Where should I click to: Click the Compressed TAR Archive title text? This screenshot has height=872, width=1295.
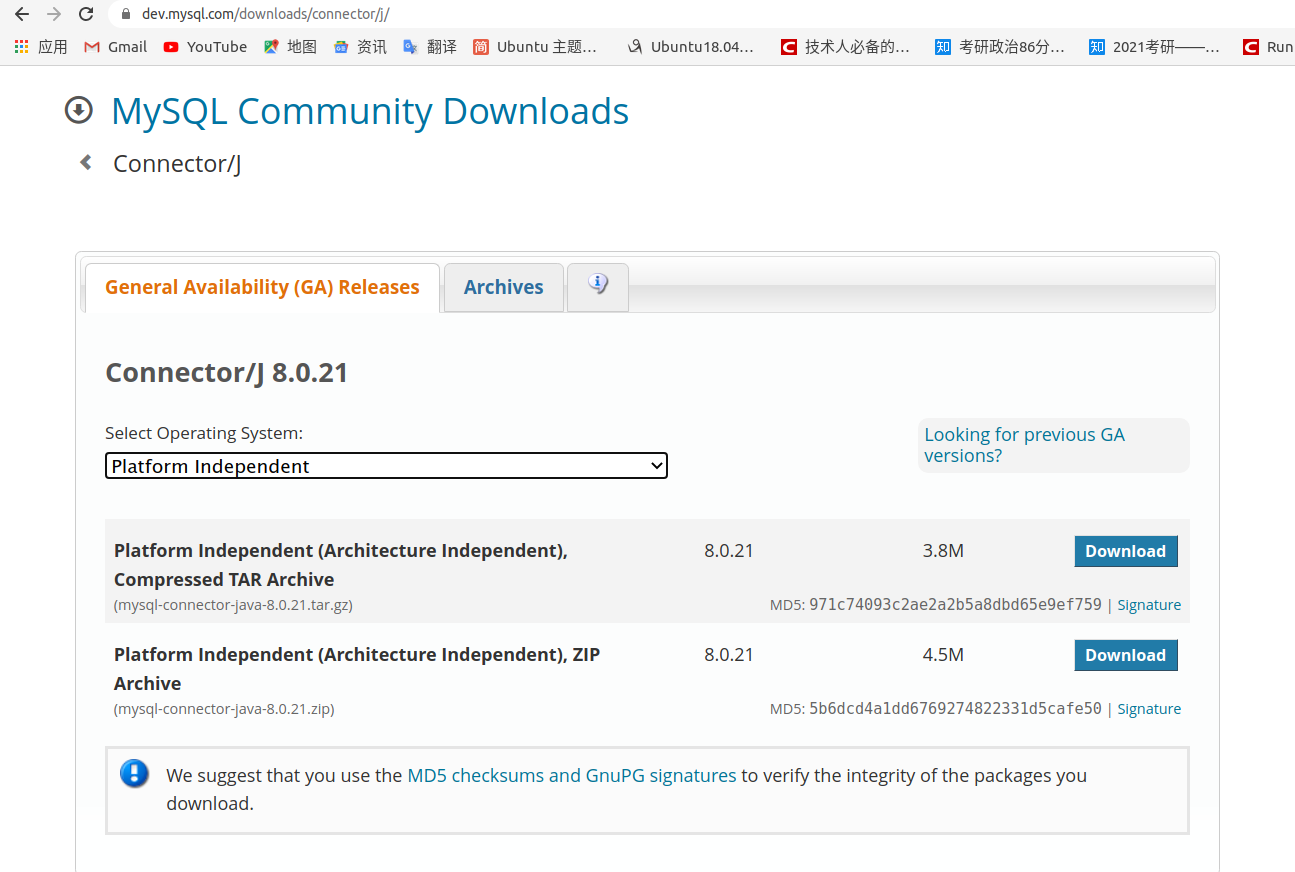(x=341, y=565)
